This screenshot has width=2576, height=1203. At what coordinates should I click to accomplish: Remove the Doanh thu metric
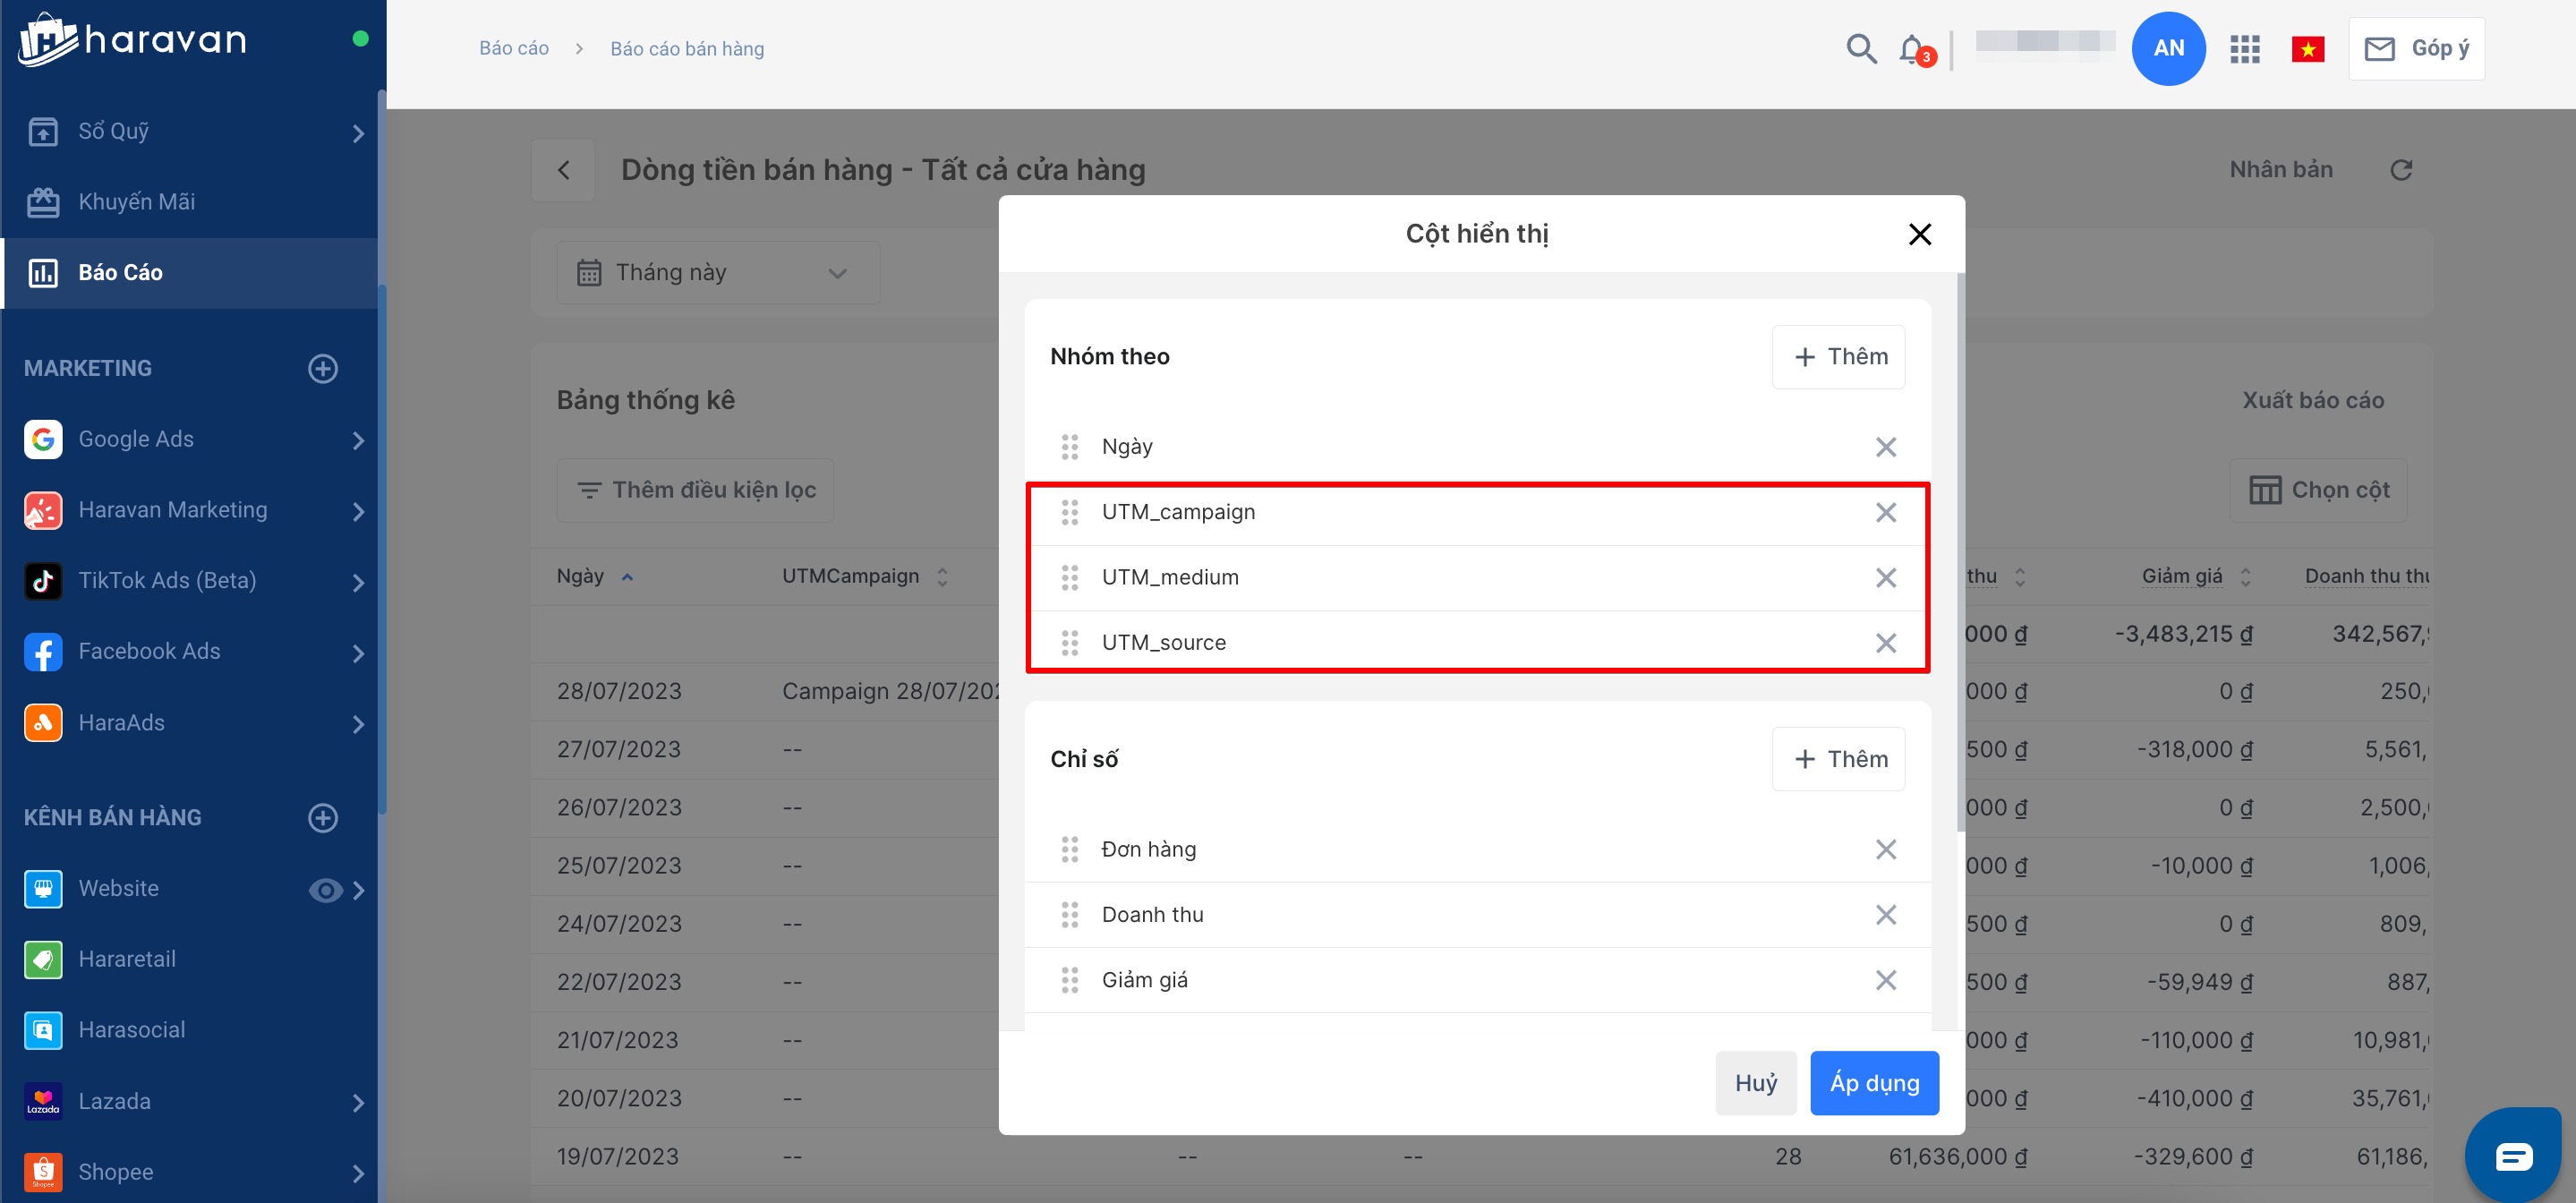(1885, 914)
